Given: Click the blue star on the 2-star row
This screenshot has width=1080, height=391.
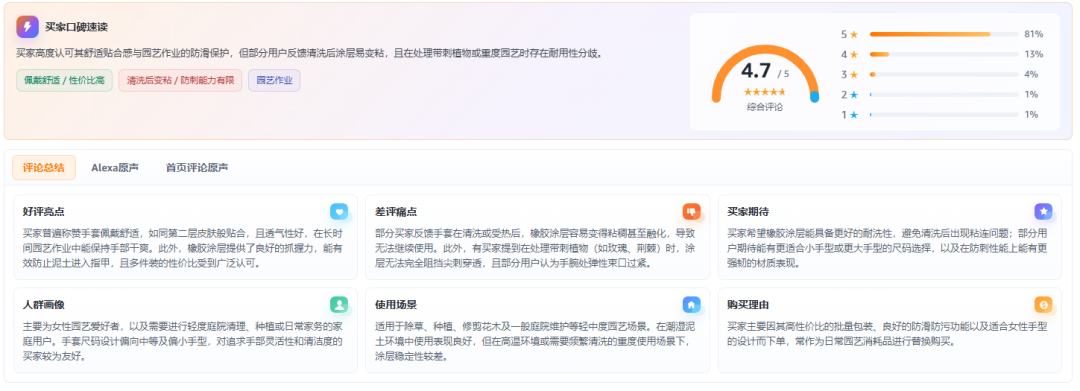Looking at the screenshot, I should [x=854, y=94].
